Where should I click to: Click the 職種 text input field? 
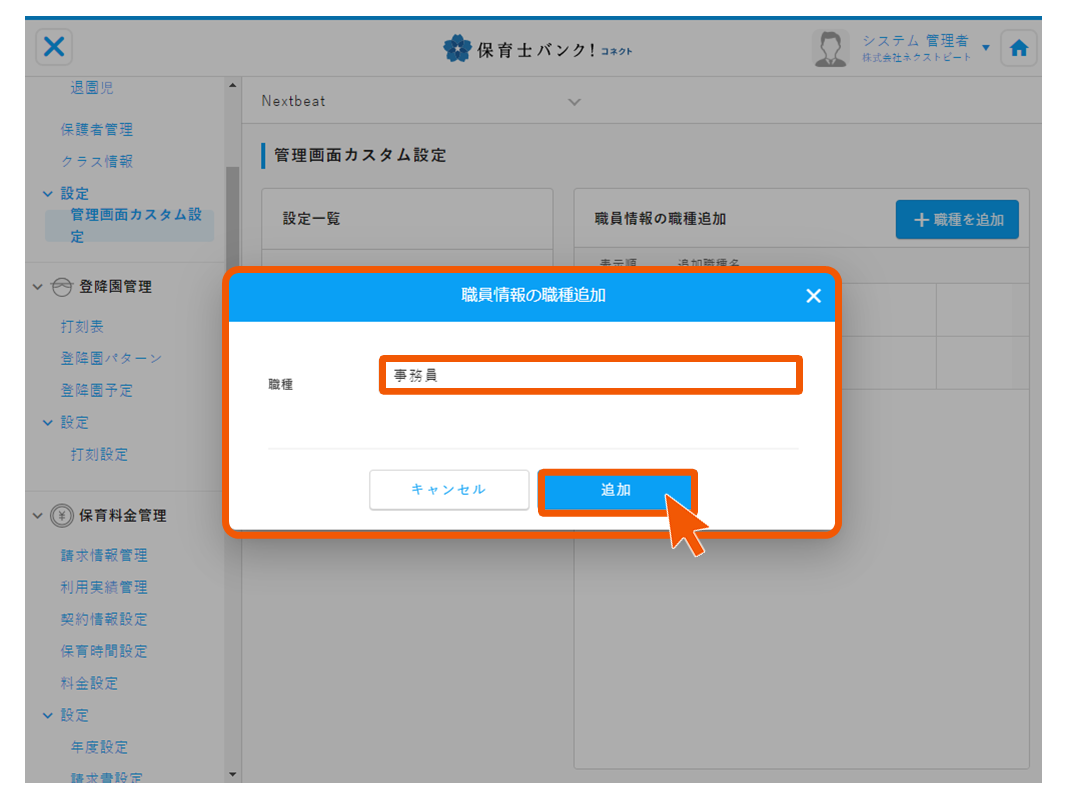[x=590, y=376]
